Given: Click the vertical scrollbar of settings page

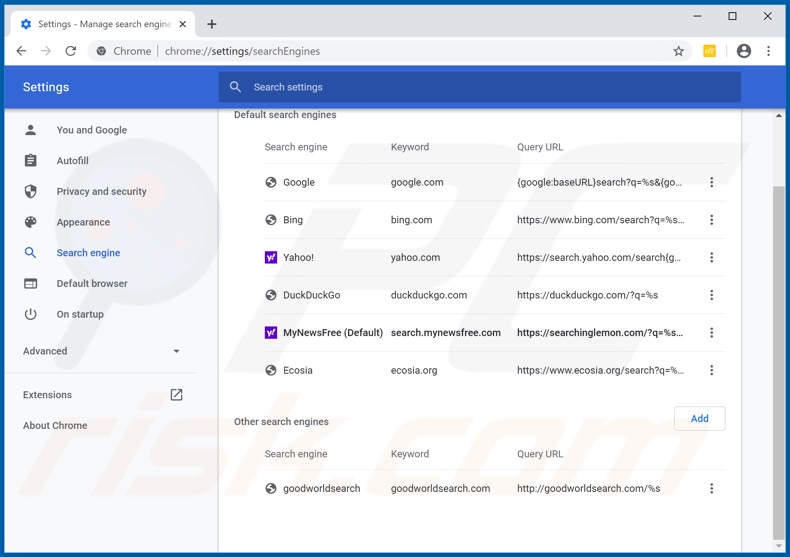Looking at the screenshot, I should point(779,360).
